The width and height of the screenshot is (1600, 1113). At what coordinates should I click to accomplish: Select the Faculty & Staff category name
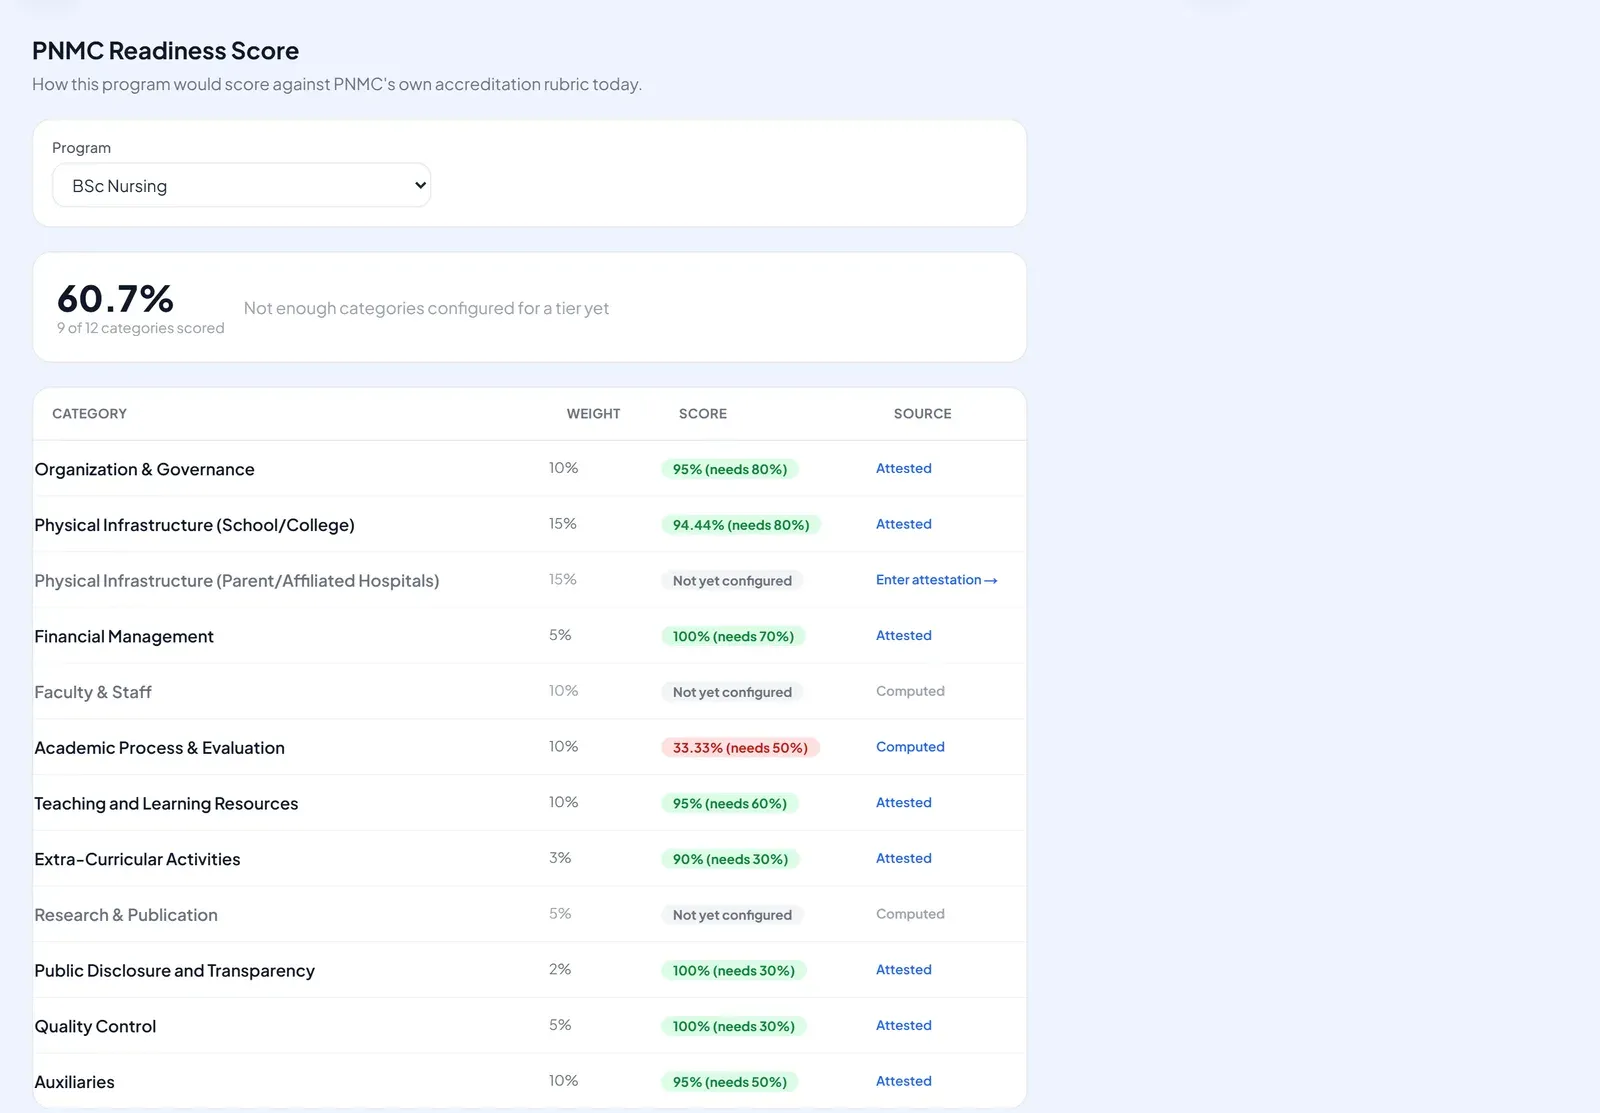click(x=93, y=692)
